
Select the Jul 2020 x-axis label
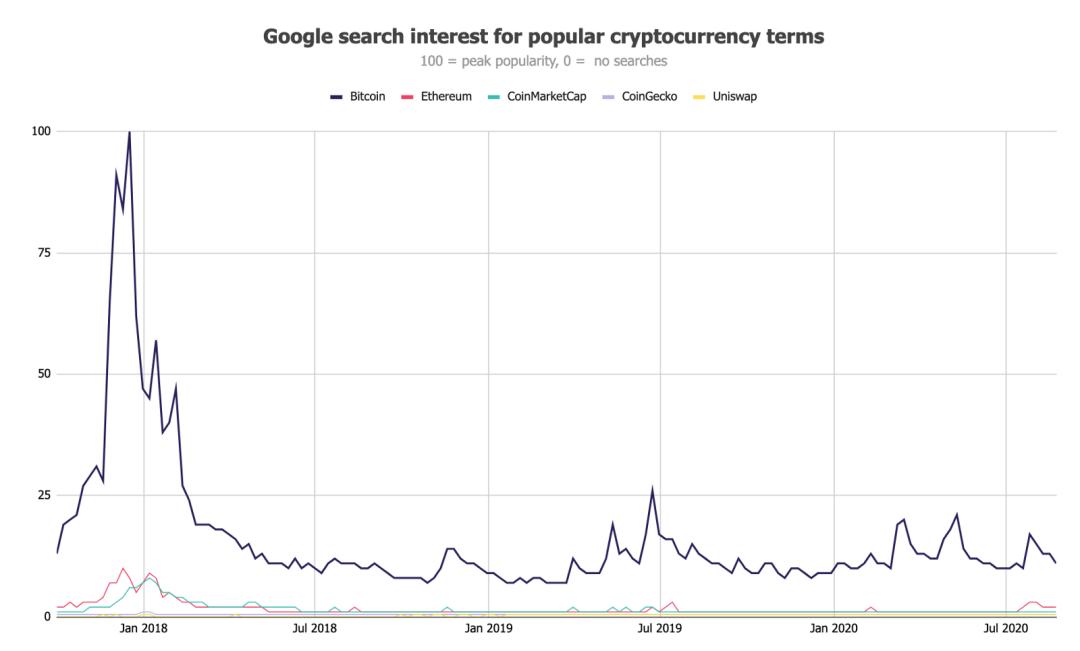point(1006,628)
